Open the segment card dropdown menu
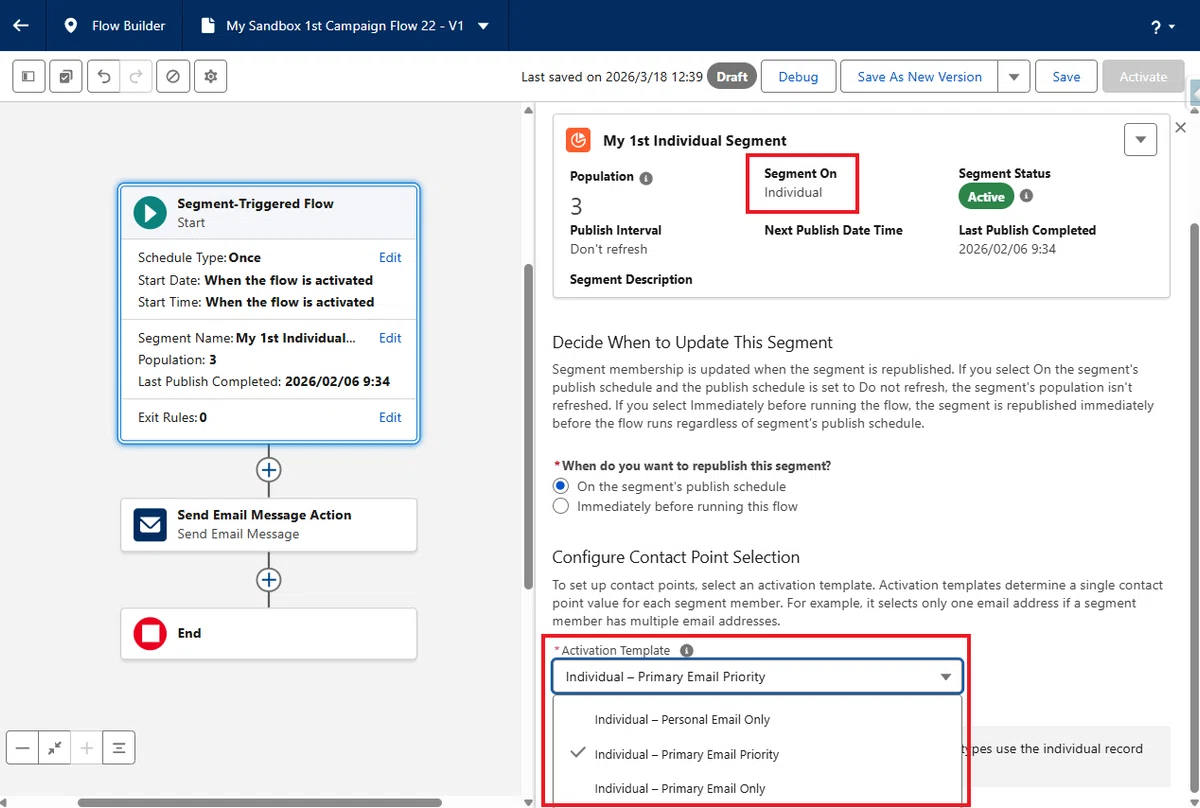1200x808 pixels. 1140,140
